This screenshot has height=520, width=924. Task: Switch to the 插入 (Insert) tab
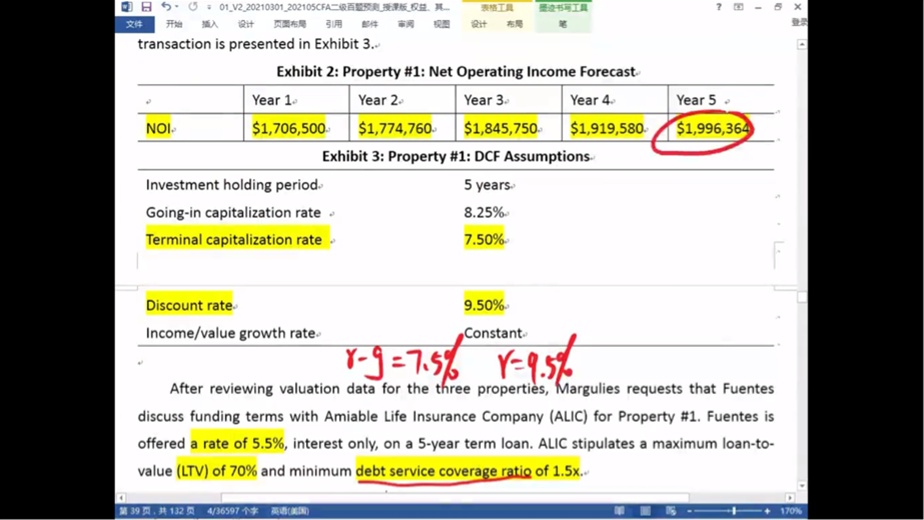tap(210, 24)
